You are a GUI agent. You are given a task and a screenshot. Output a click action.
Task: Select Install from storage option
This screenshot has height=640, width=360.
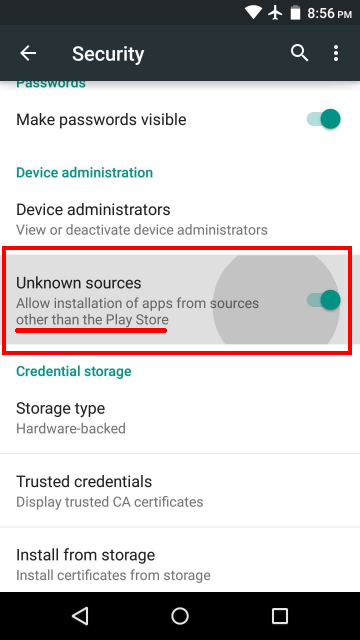click(180, 564)
